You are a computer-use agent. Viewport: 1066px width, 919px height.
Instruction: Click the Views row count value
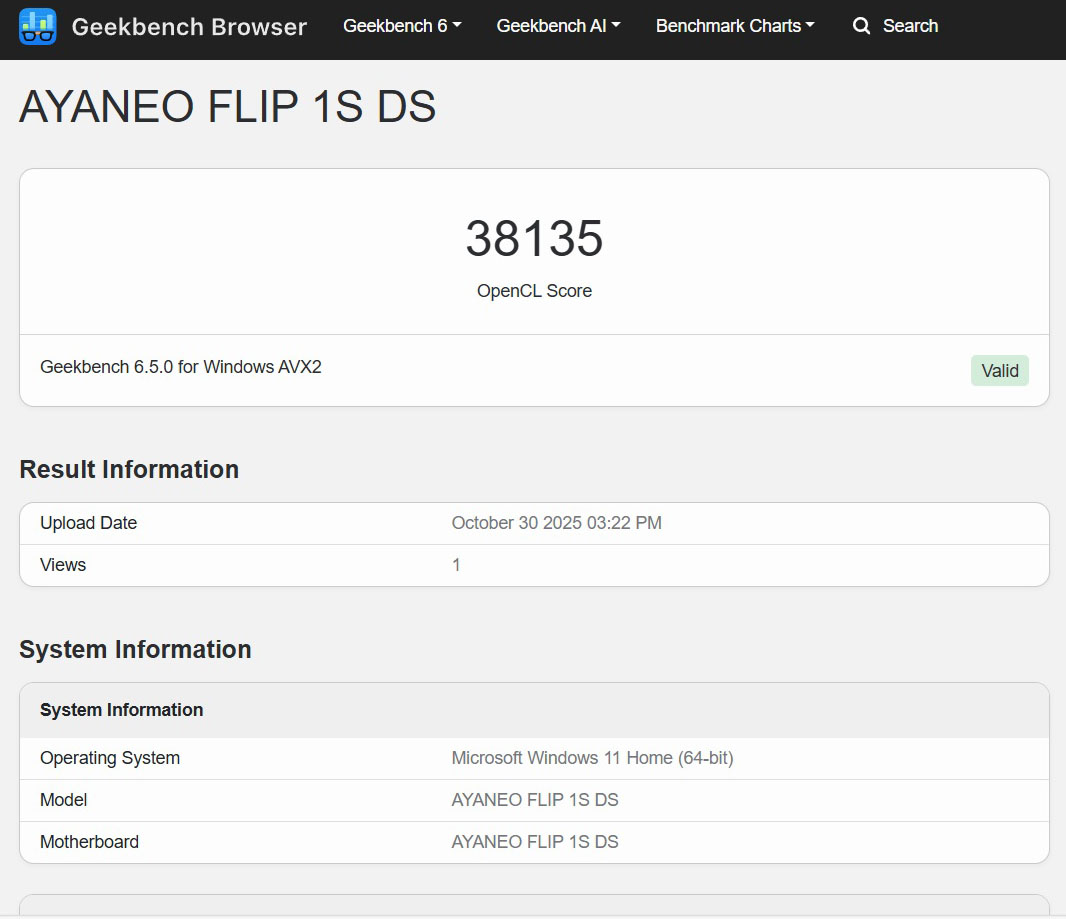click(x=456, y=565)
